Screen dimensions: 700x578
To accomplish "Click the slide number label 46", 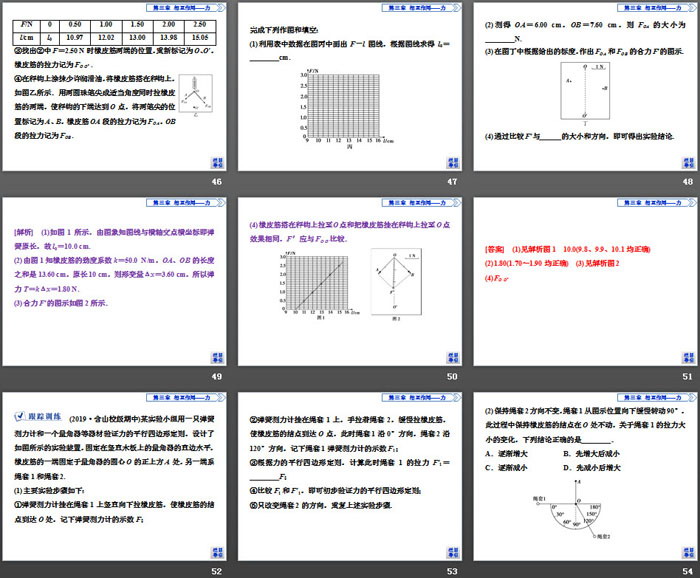I will click(x=217, y=182).
